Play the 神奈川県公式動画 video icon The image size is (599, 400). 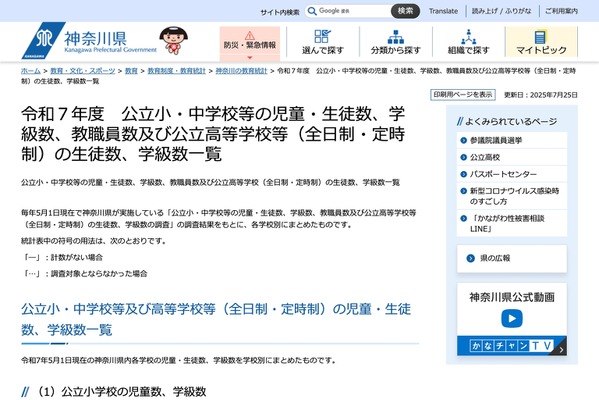[x=512, y=318]
